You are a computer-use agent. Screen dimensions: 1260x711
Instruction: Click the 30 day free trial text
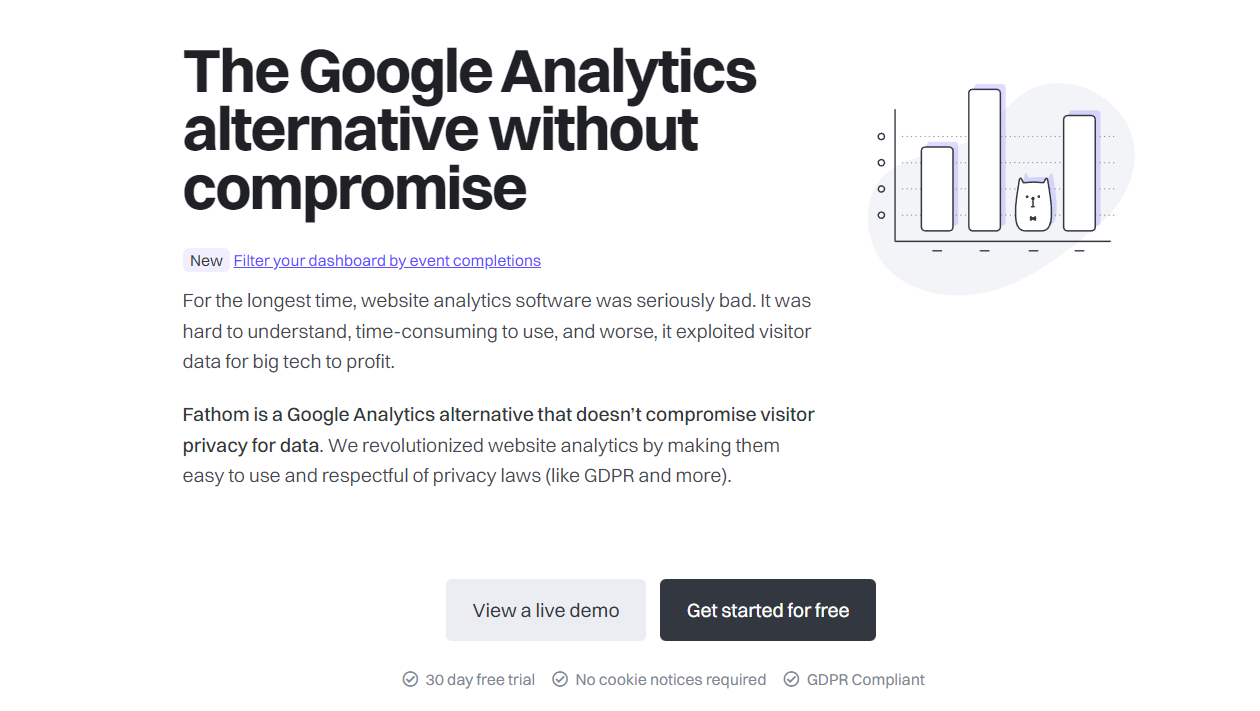click(480, 680)
